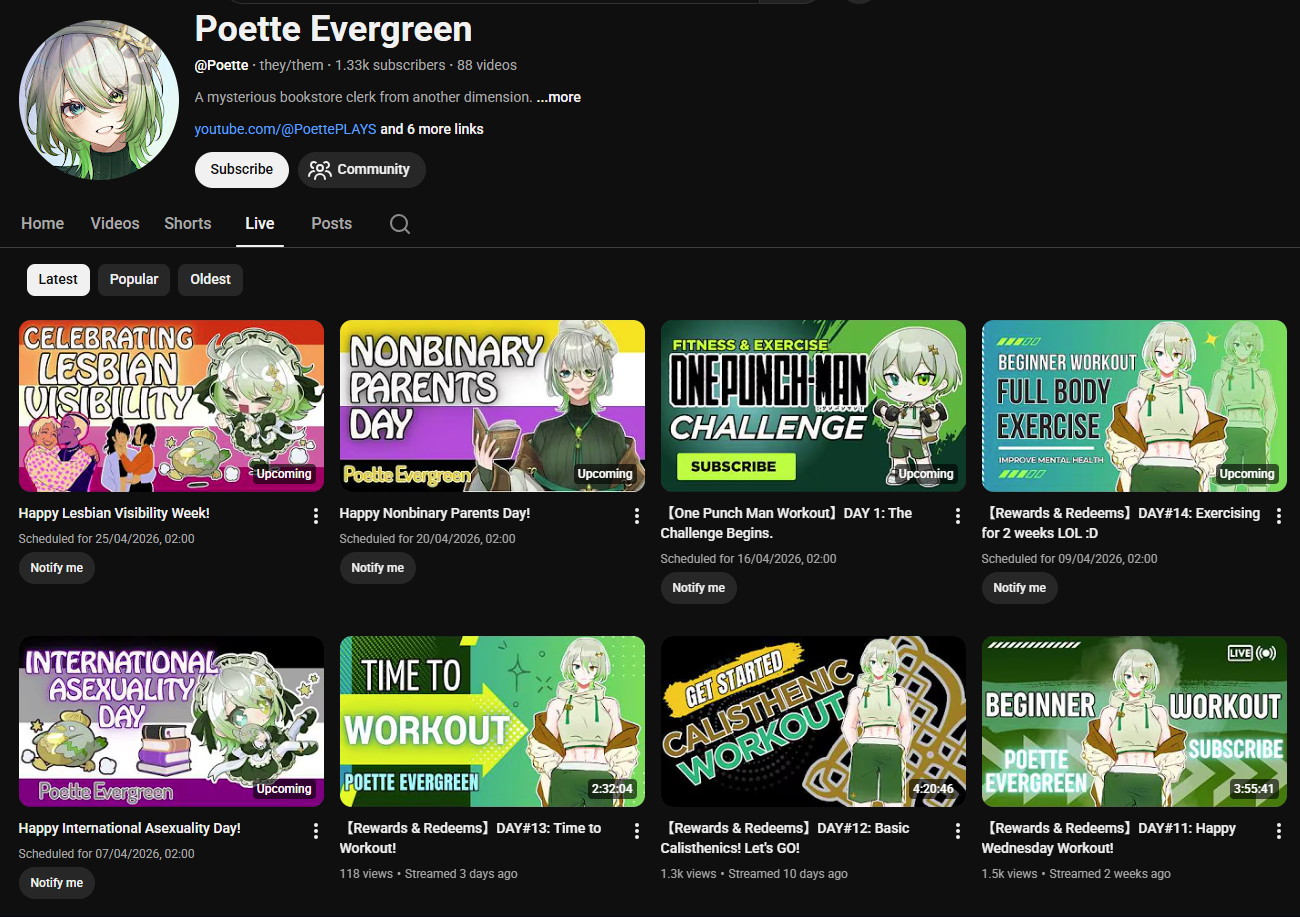Click Notify me for International Asexuality Day

coord(57,883)
